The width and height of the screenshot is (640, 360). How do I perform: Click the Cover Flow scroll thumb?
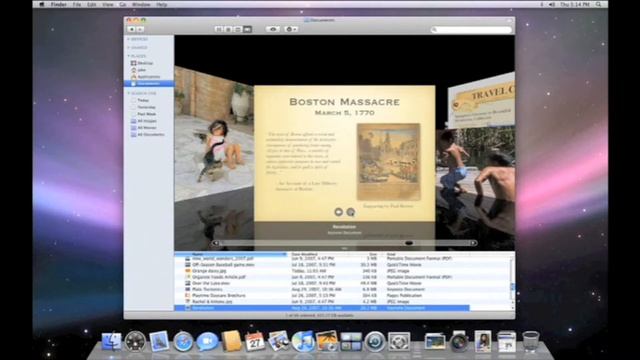click(409, 243)
